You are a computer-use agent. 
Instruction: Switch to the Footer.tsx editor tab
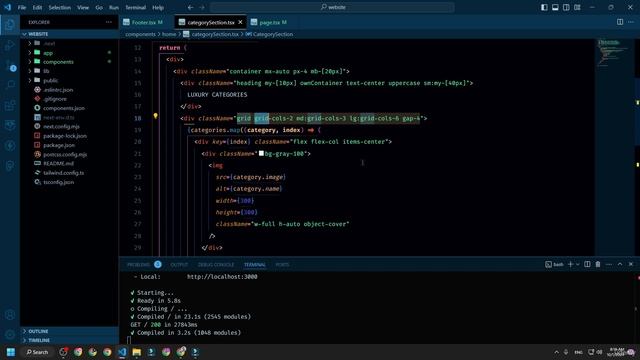pos(147,22)
